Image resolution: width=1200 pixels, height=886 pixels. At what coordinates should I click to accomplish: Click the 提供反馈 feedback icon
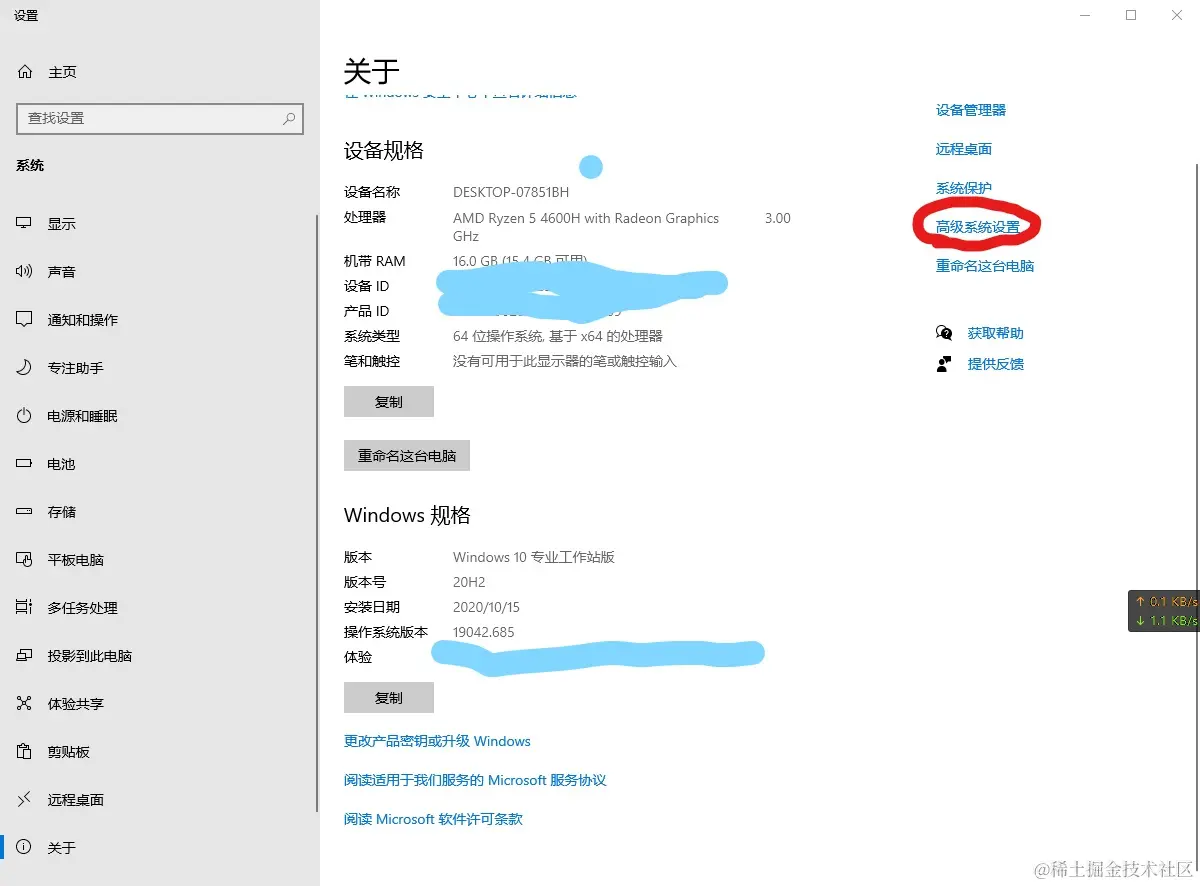[943, 364]
